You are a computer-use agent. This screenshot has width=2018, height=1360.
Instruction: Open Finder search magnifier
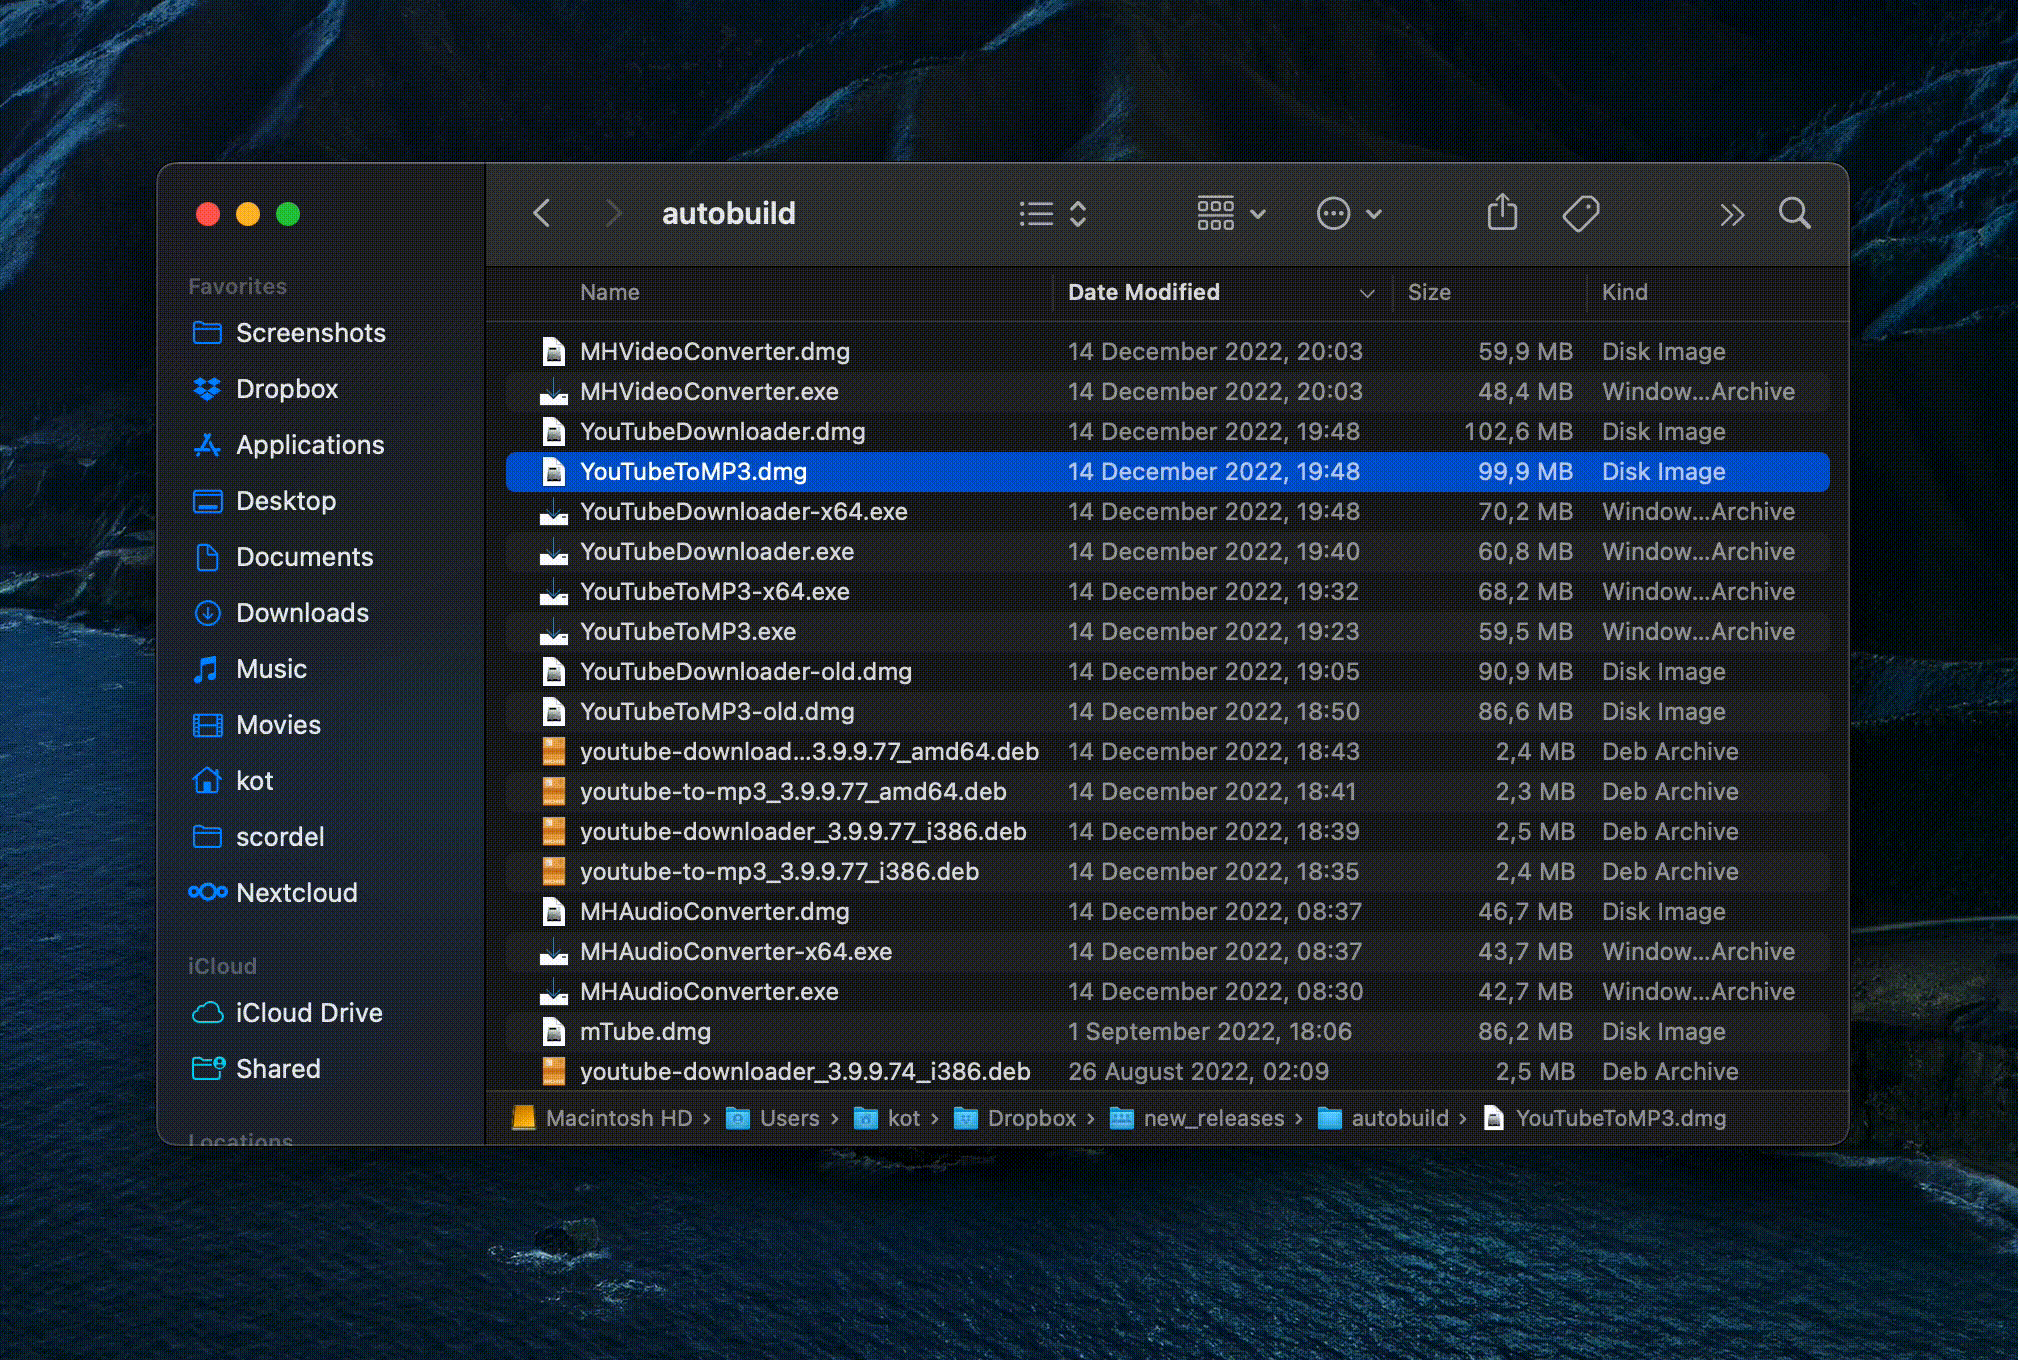(1795, 213)
